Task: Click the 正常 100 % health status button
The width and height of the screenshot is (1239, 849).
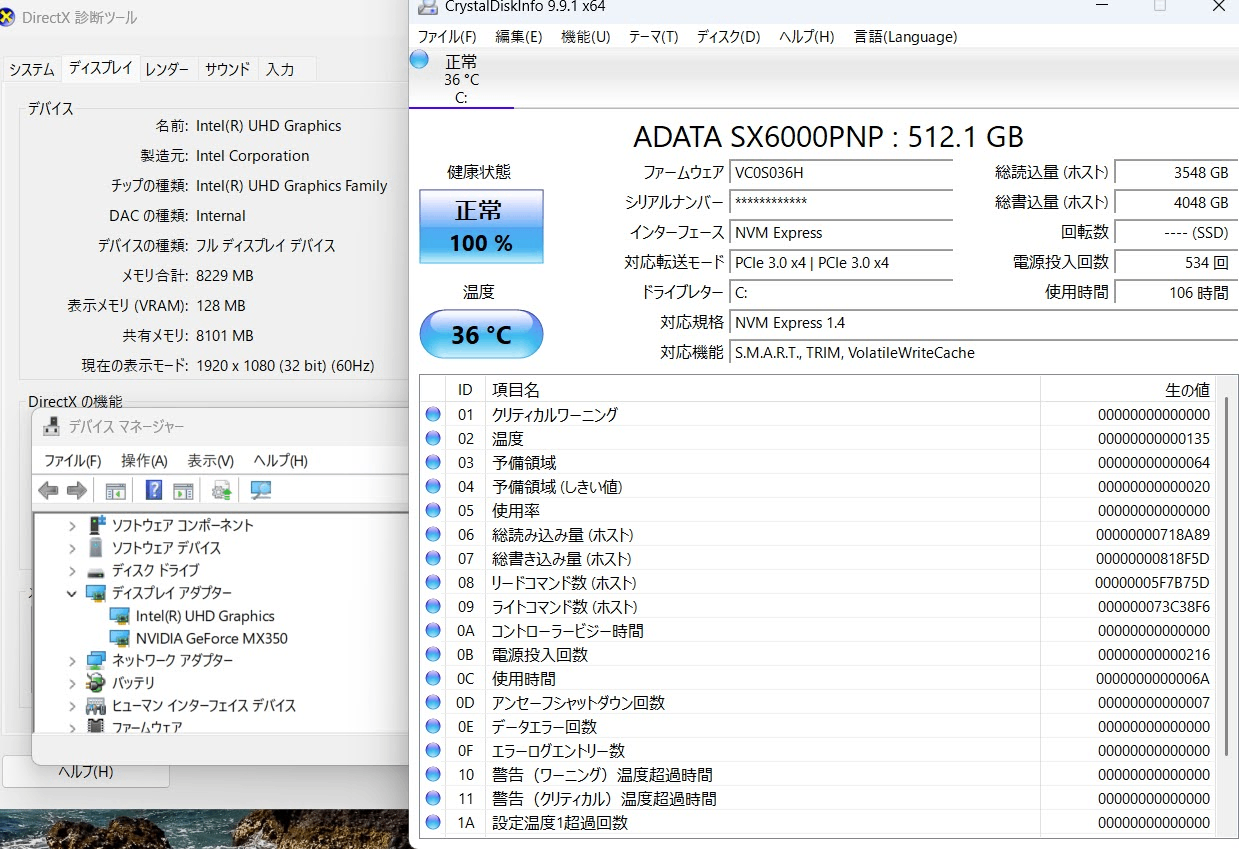Action: 481,227
